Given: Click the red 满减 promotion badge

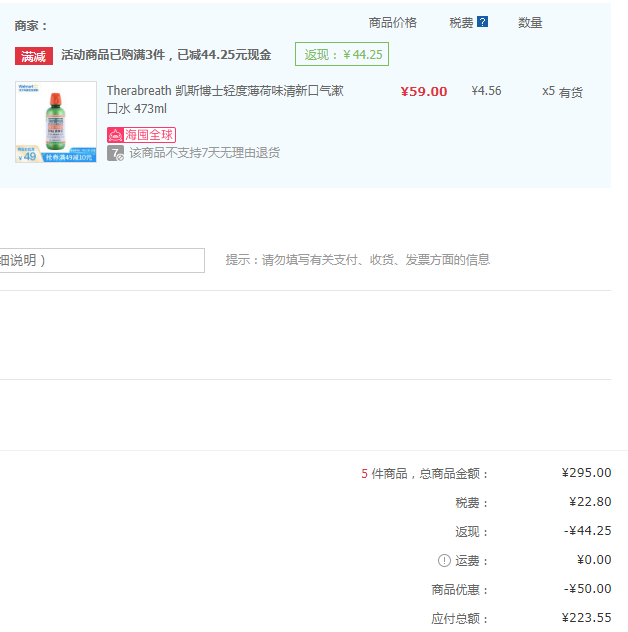Looking at the screenshot, I should click(34, 56).
